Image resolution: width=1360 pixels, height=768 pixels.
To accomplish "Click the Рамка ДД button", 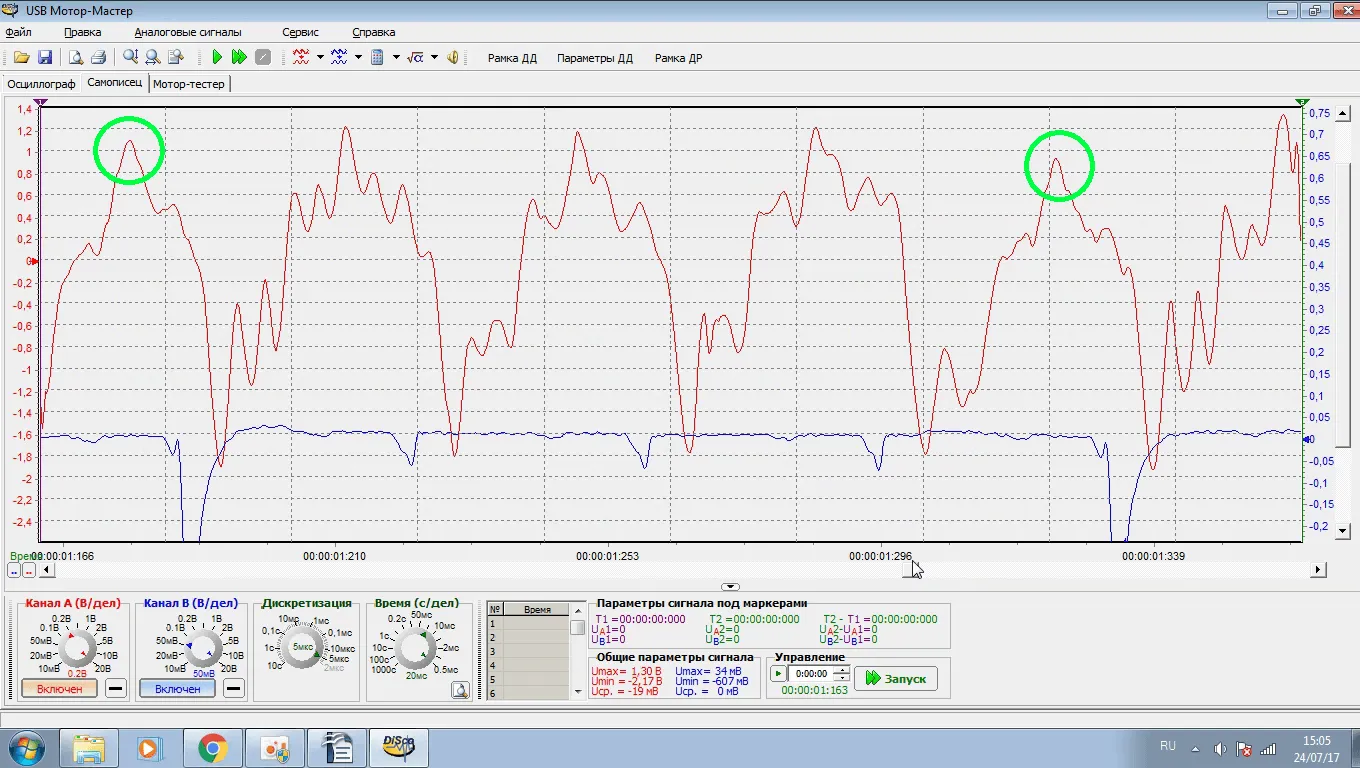I will (x=512, y=58).
